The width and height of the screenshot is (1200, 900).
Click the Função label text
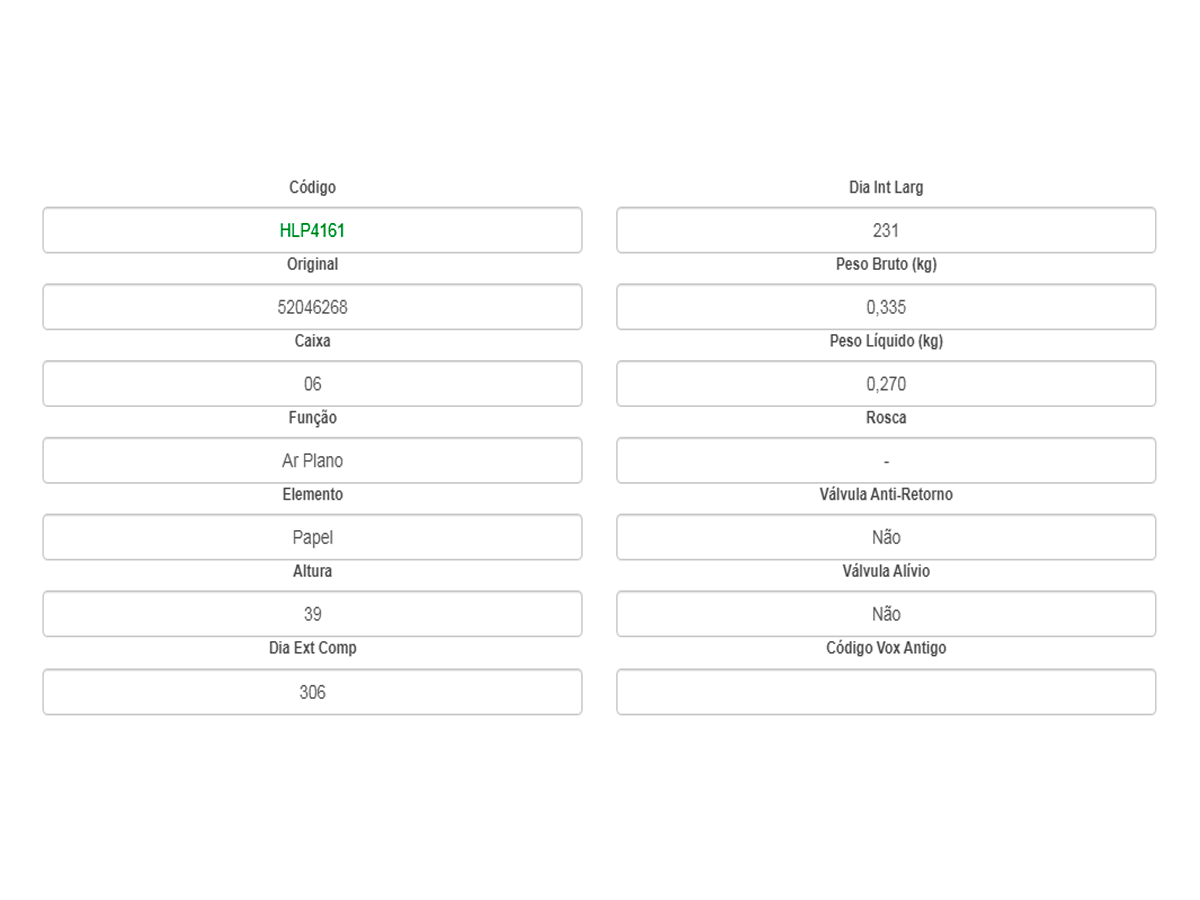312,418
